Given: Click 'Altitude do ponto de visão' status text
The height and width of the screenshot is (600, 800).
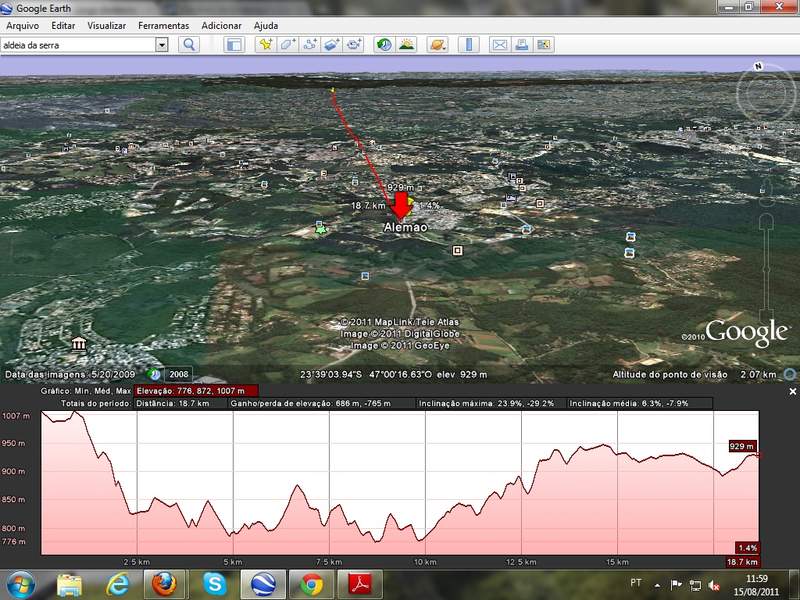Looking at the screenshot, I should click(x=670, y=374).
